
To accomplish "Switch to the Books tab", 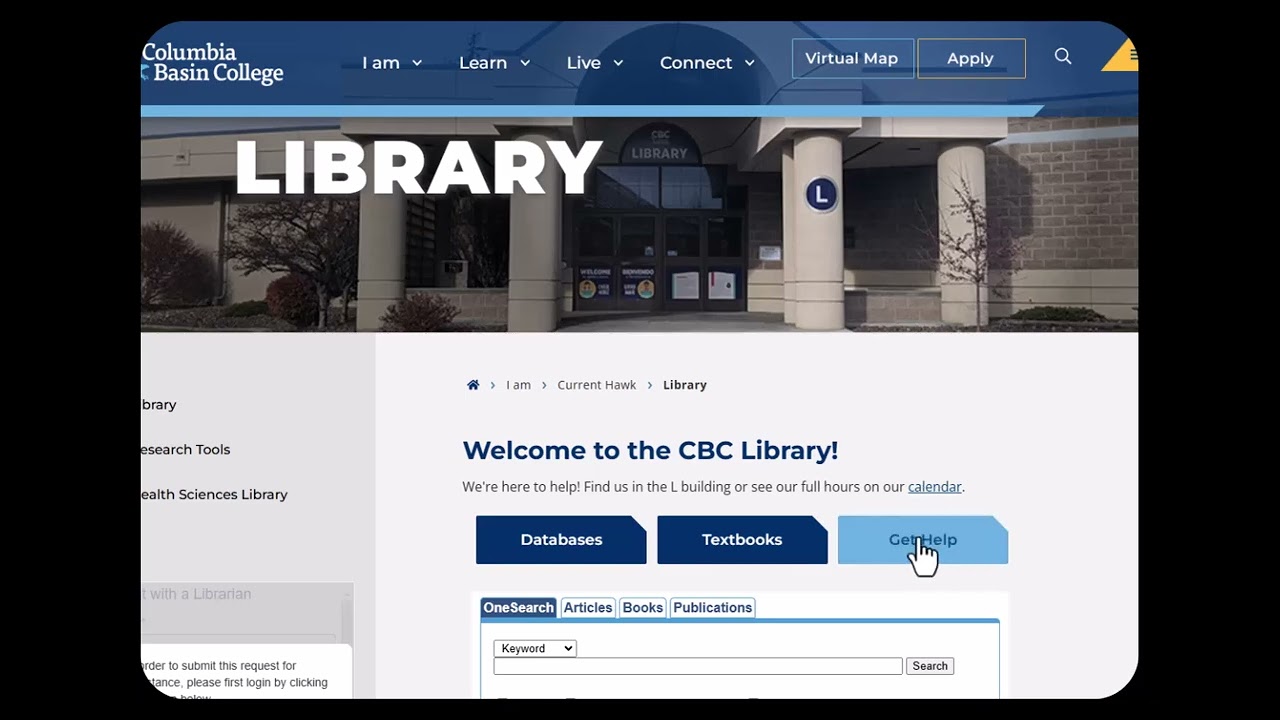I will (643, 608).
